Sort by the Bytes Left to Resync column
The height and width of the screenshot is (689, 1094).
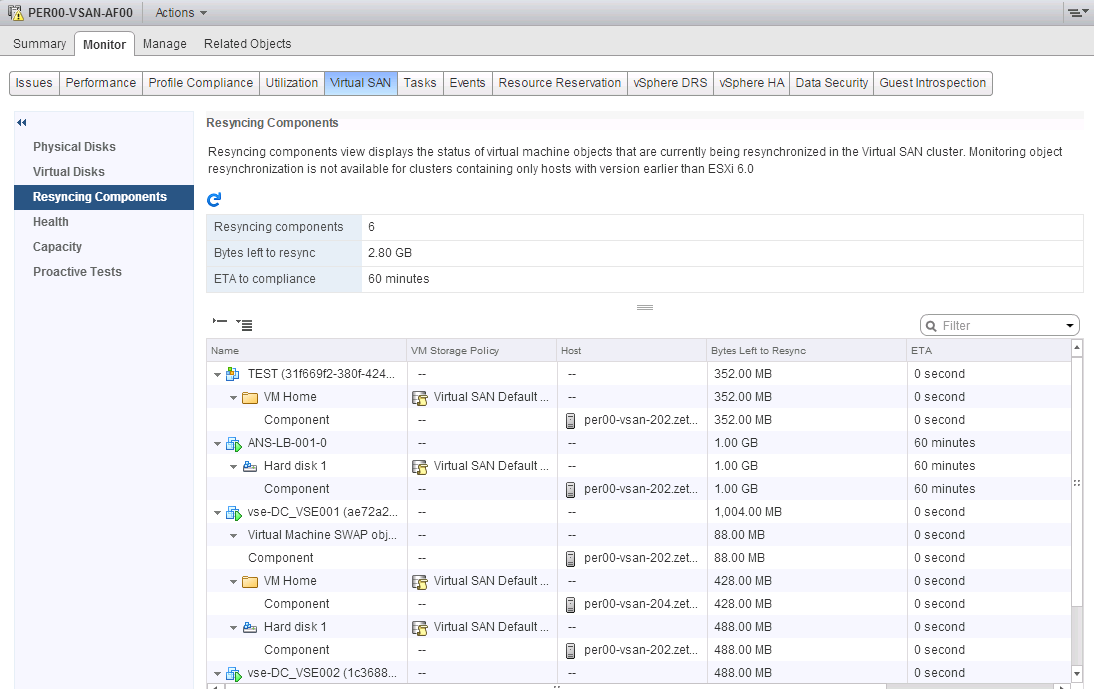[806, 351]
